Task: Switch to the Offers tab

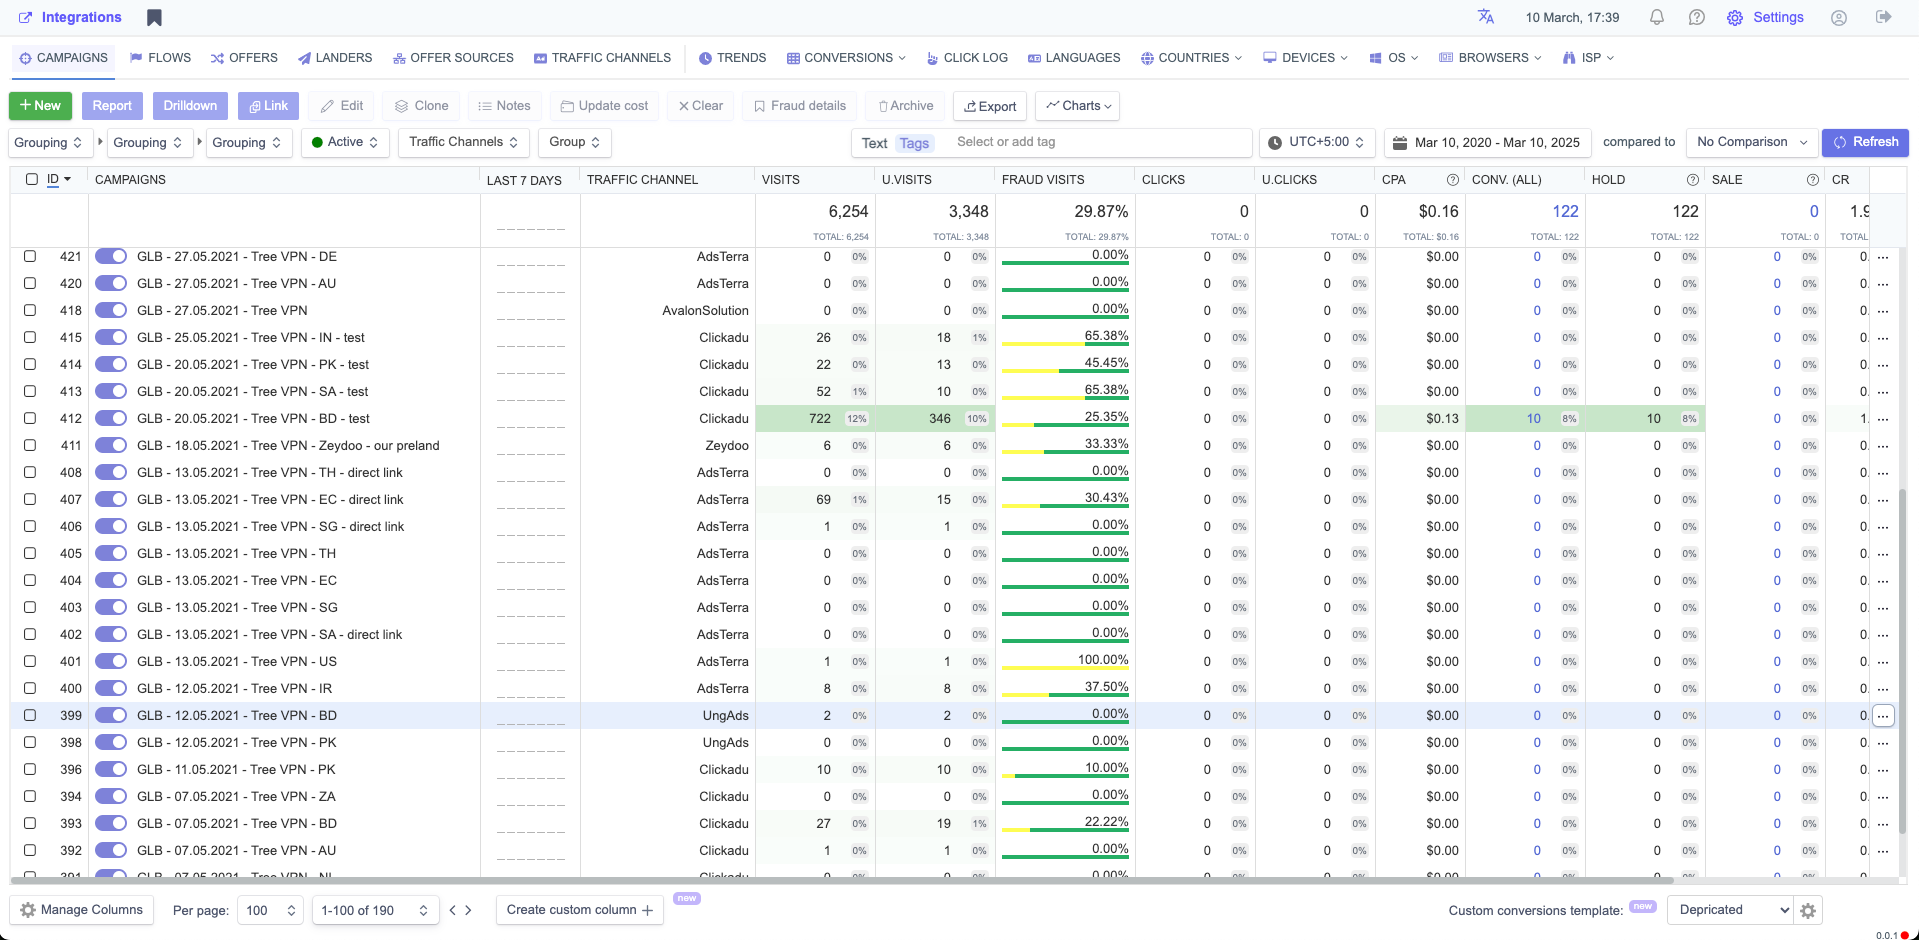Action: point(244,58)
